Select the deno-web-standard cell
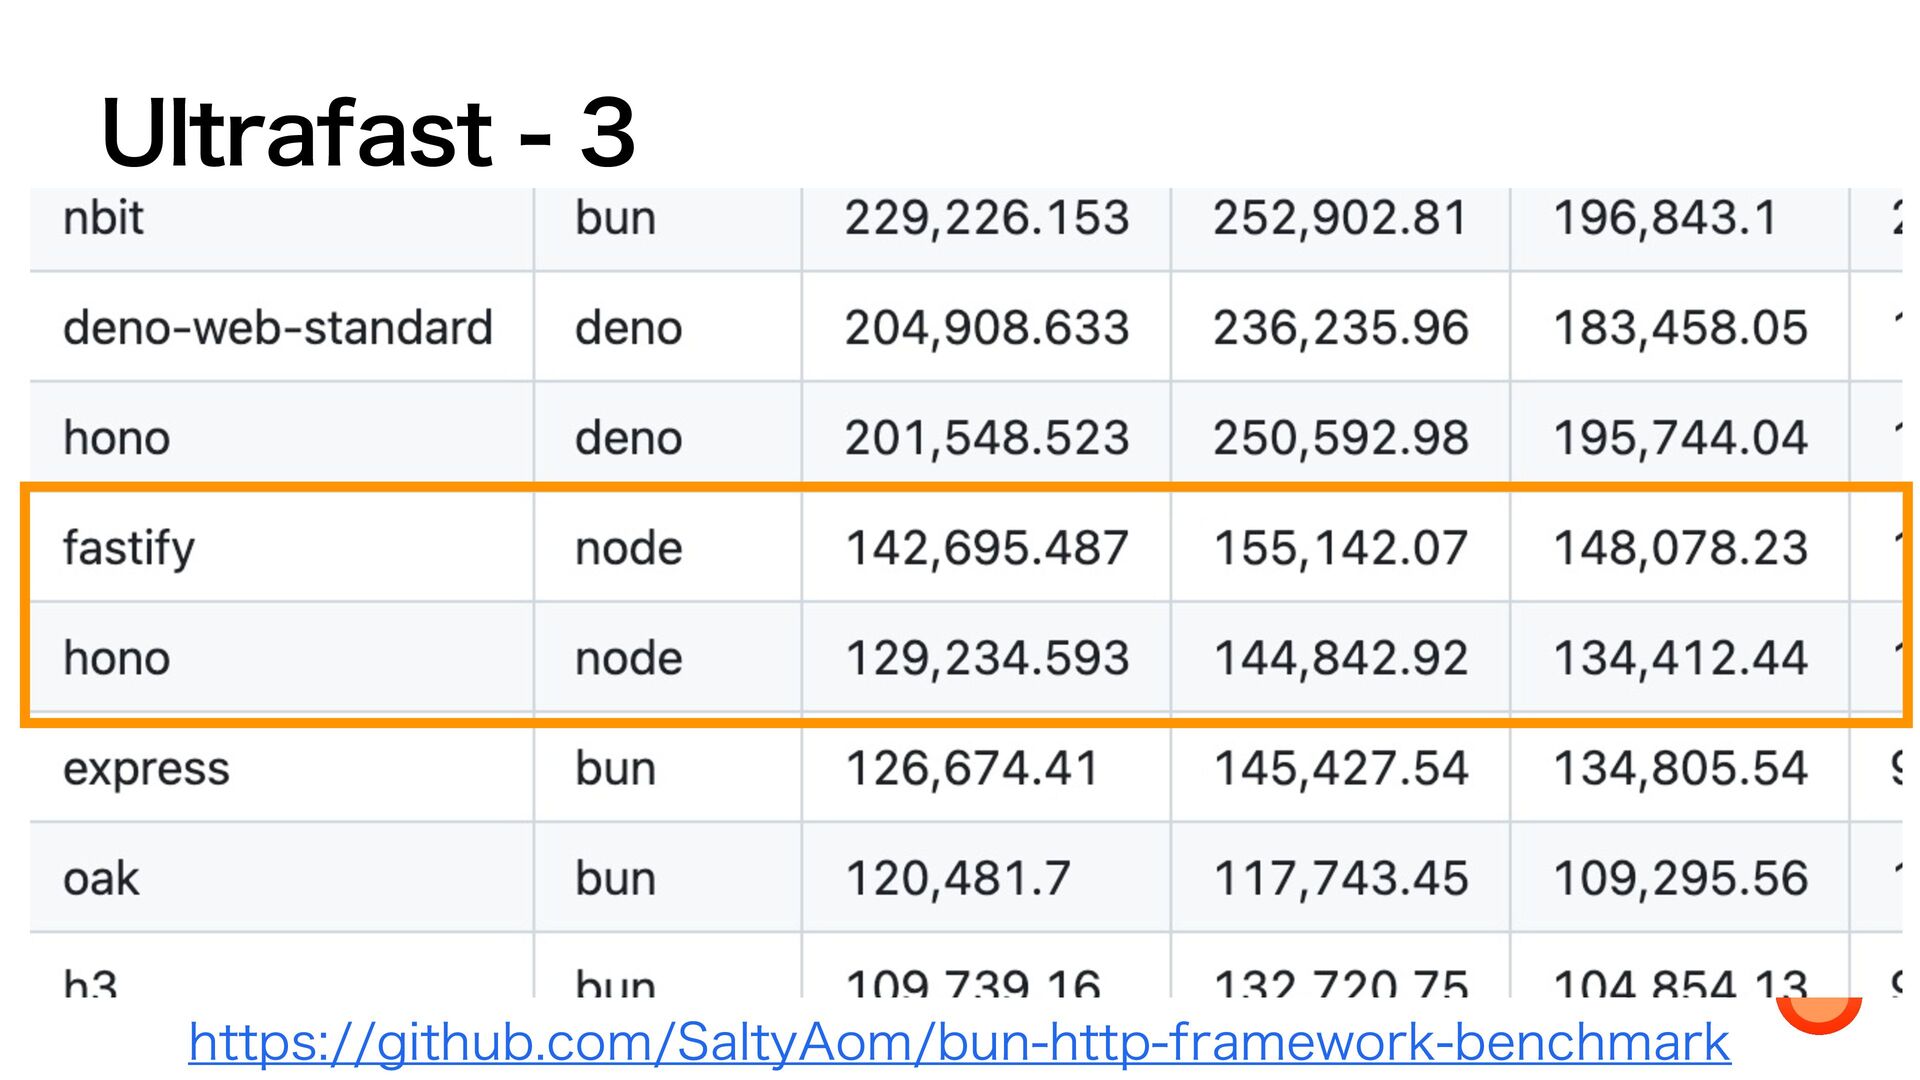This screenshot has width=1920, height=1080. [x=278, y=328]
